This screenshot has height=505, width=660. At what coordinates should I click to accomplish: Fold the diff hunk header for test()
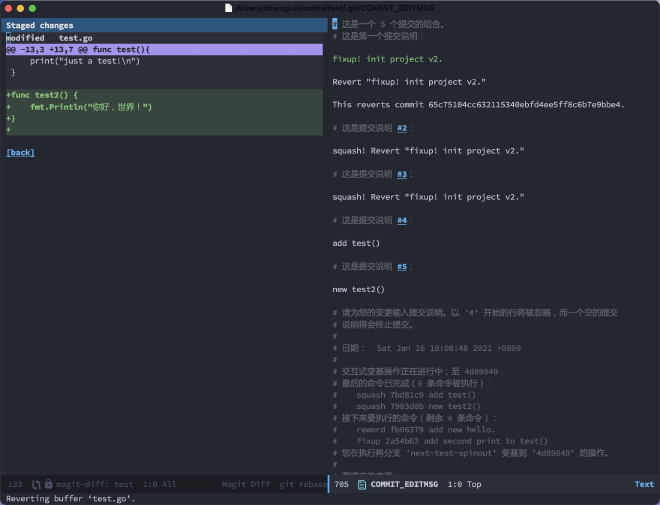[x=78, y=49]
